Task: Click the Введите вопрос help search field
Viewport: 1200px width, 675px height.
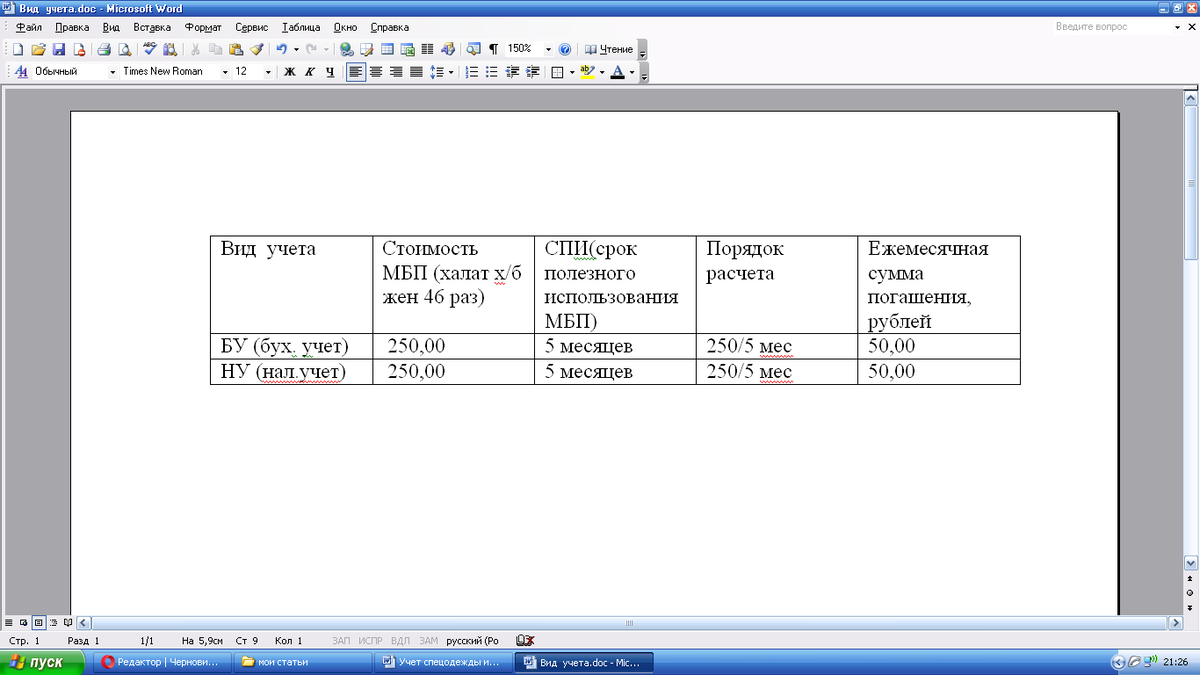Action: click(1112, 27)
